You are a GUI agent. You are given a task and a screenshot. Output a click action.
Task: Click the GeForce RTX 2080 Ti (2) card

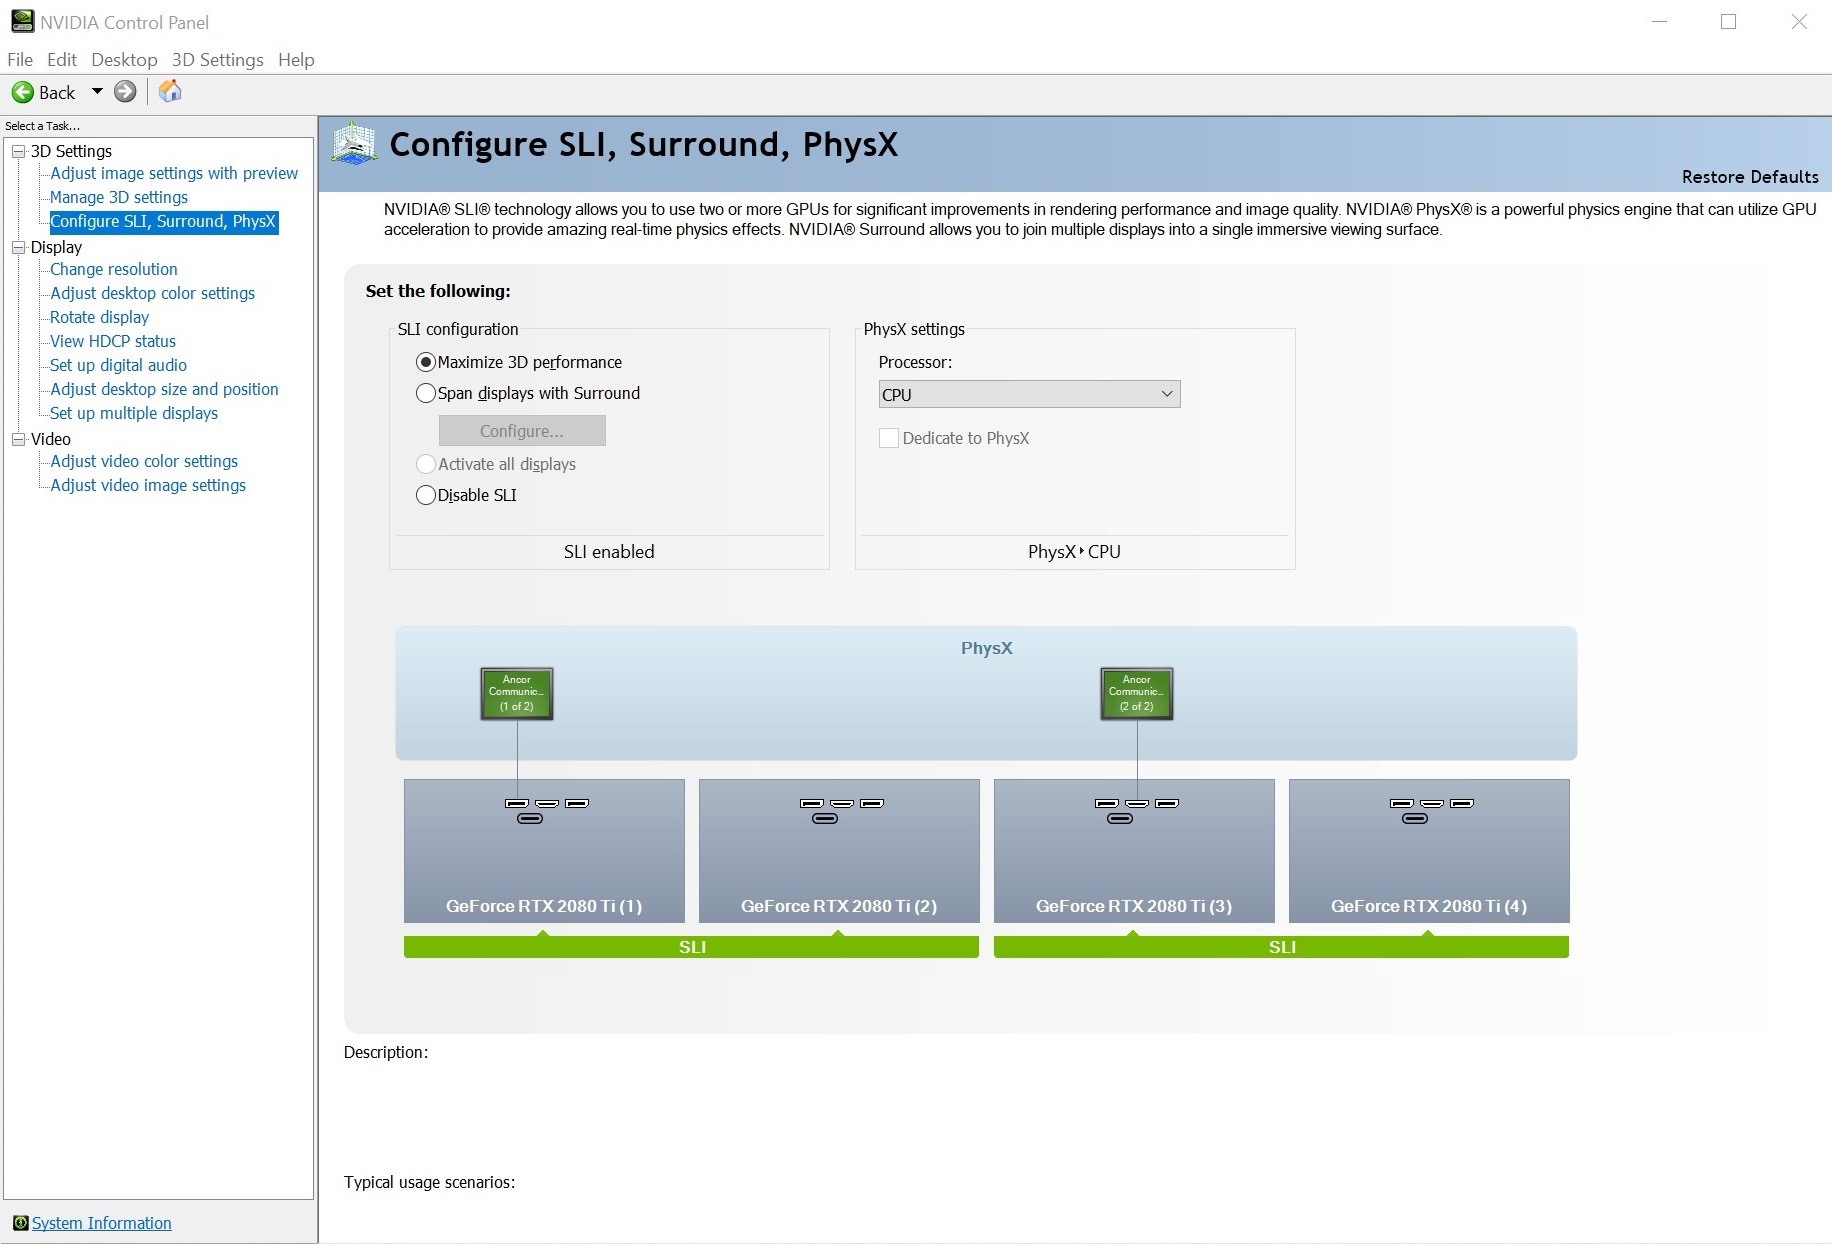pos(838,850)
